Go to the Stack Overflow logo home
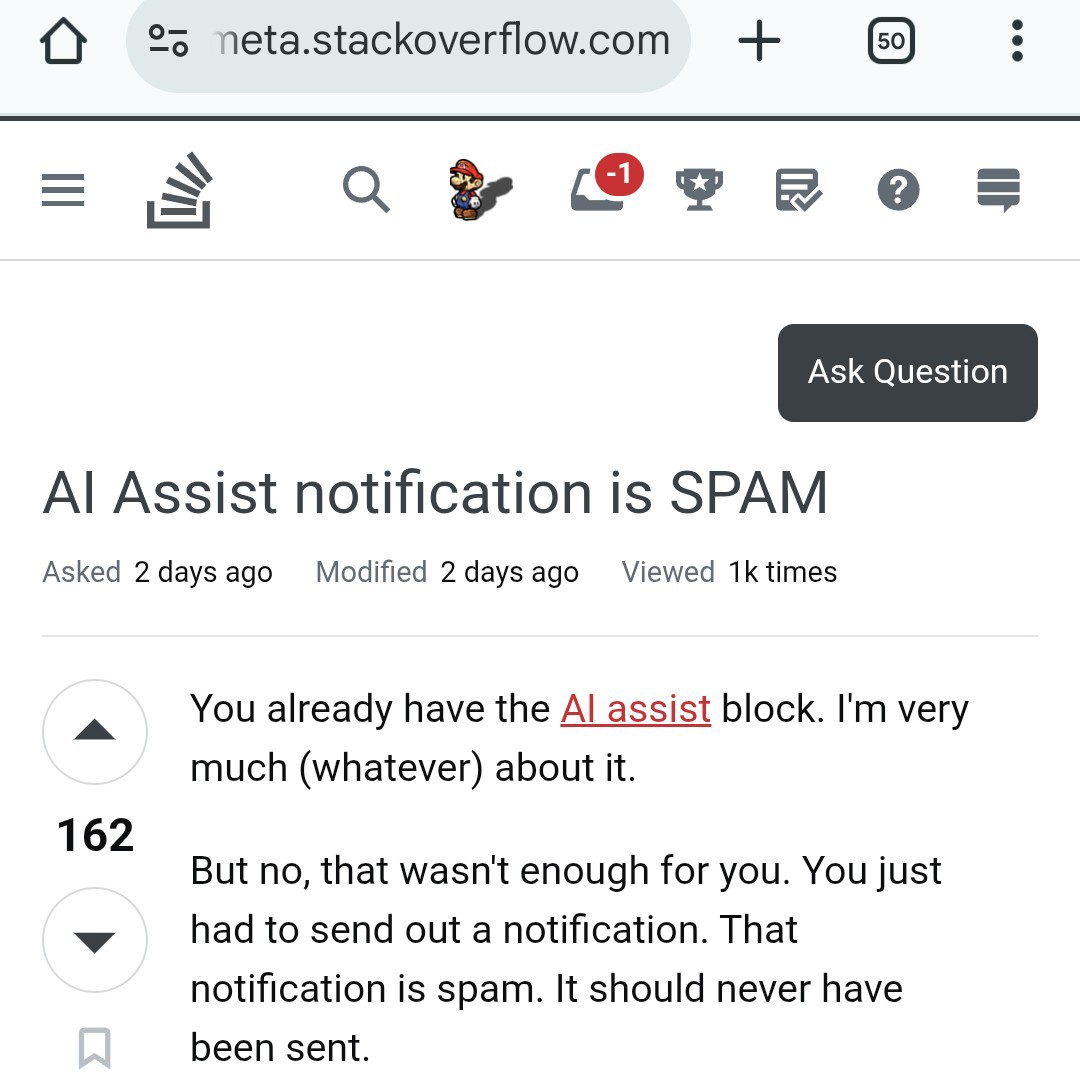1080x1080 pixels. [x=179, y=189]
